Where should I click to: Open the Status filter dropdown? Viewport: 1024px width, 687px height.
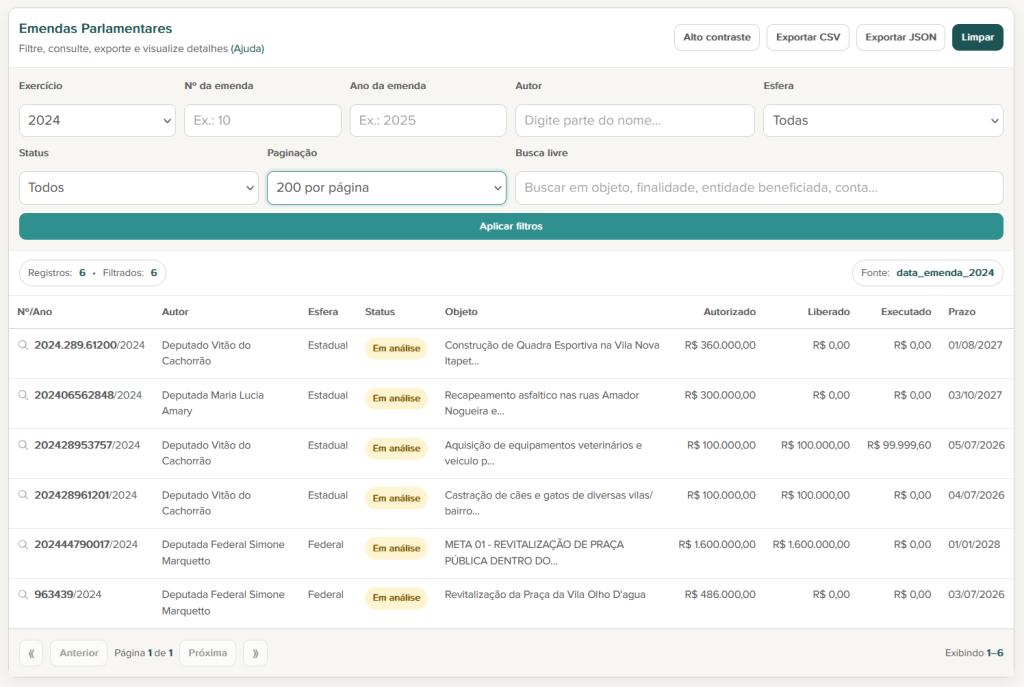138,187
